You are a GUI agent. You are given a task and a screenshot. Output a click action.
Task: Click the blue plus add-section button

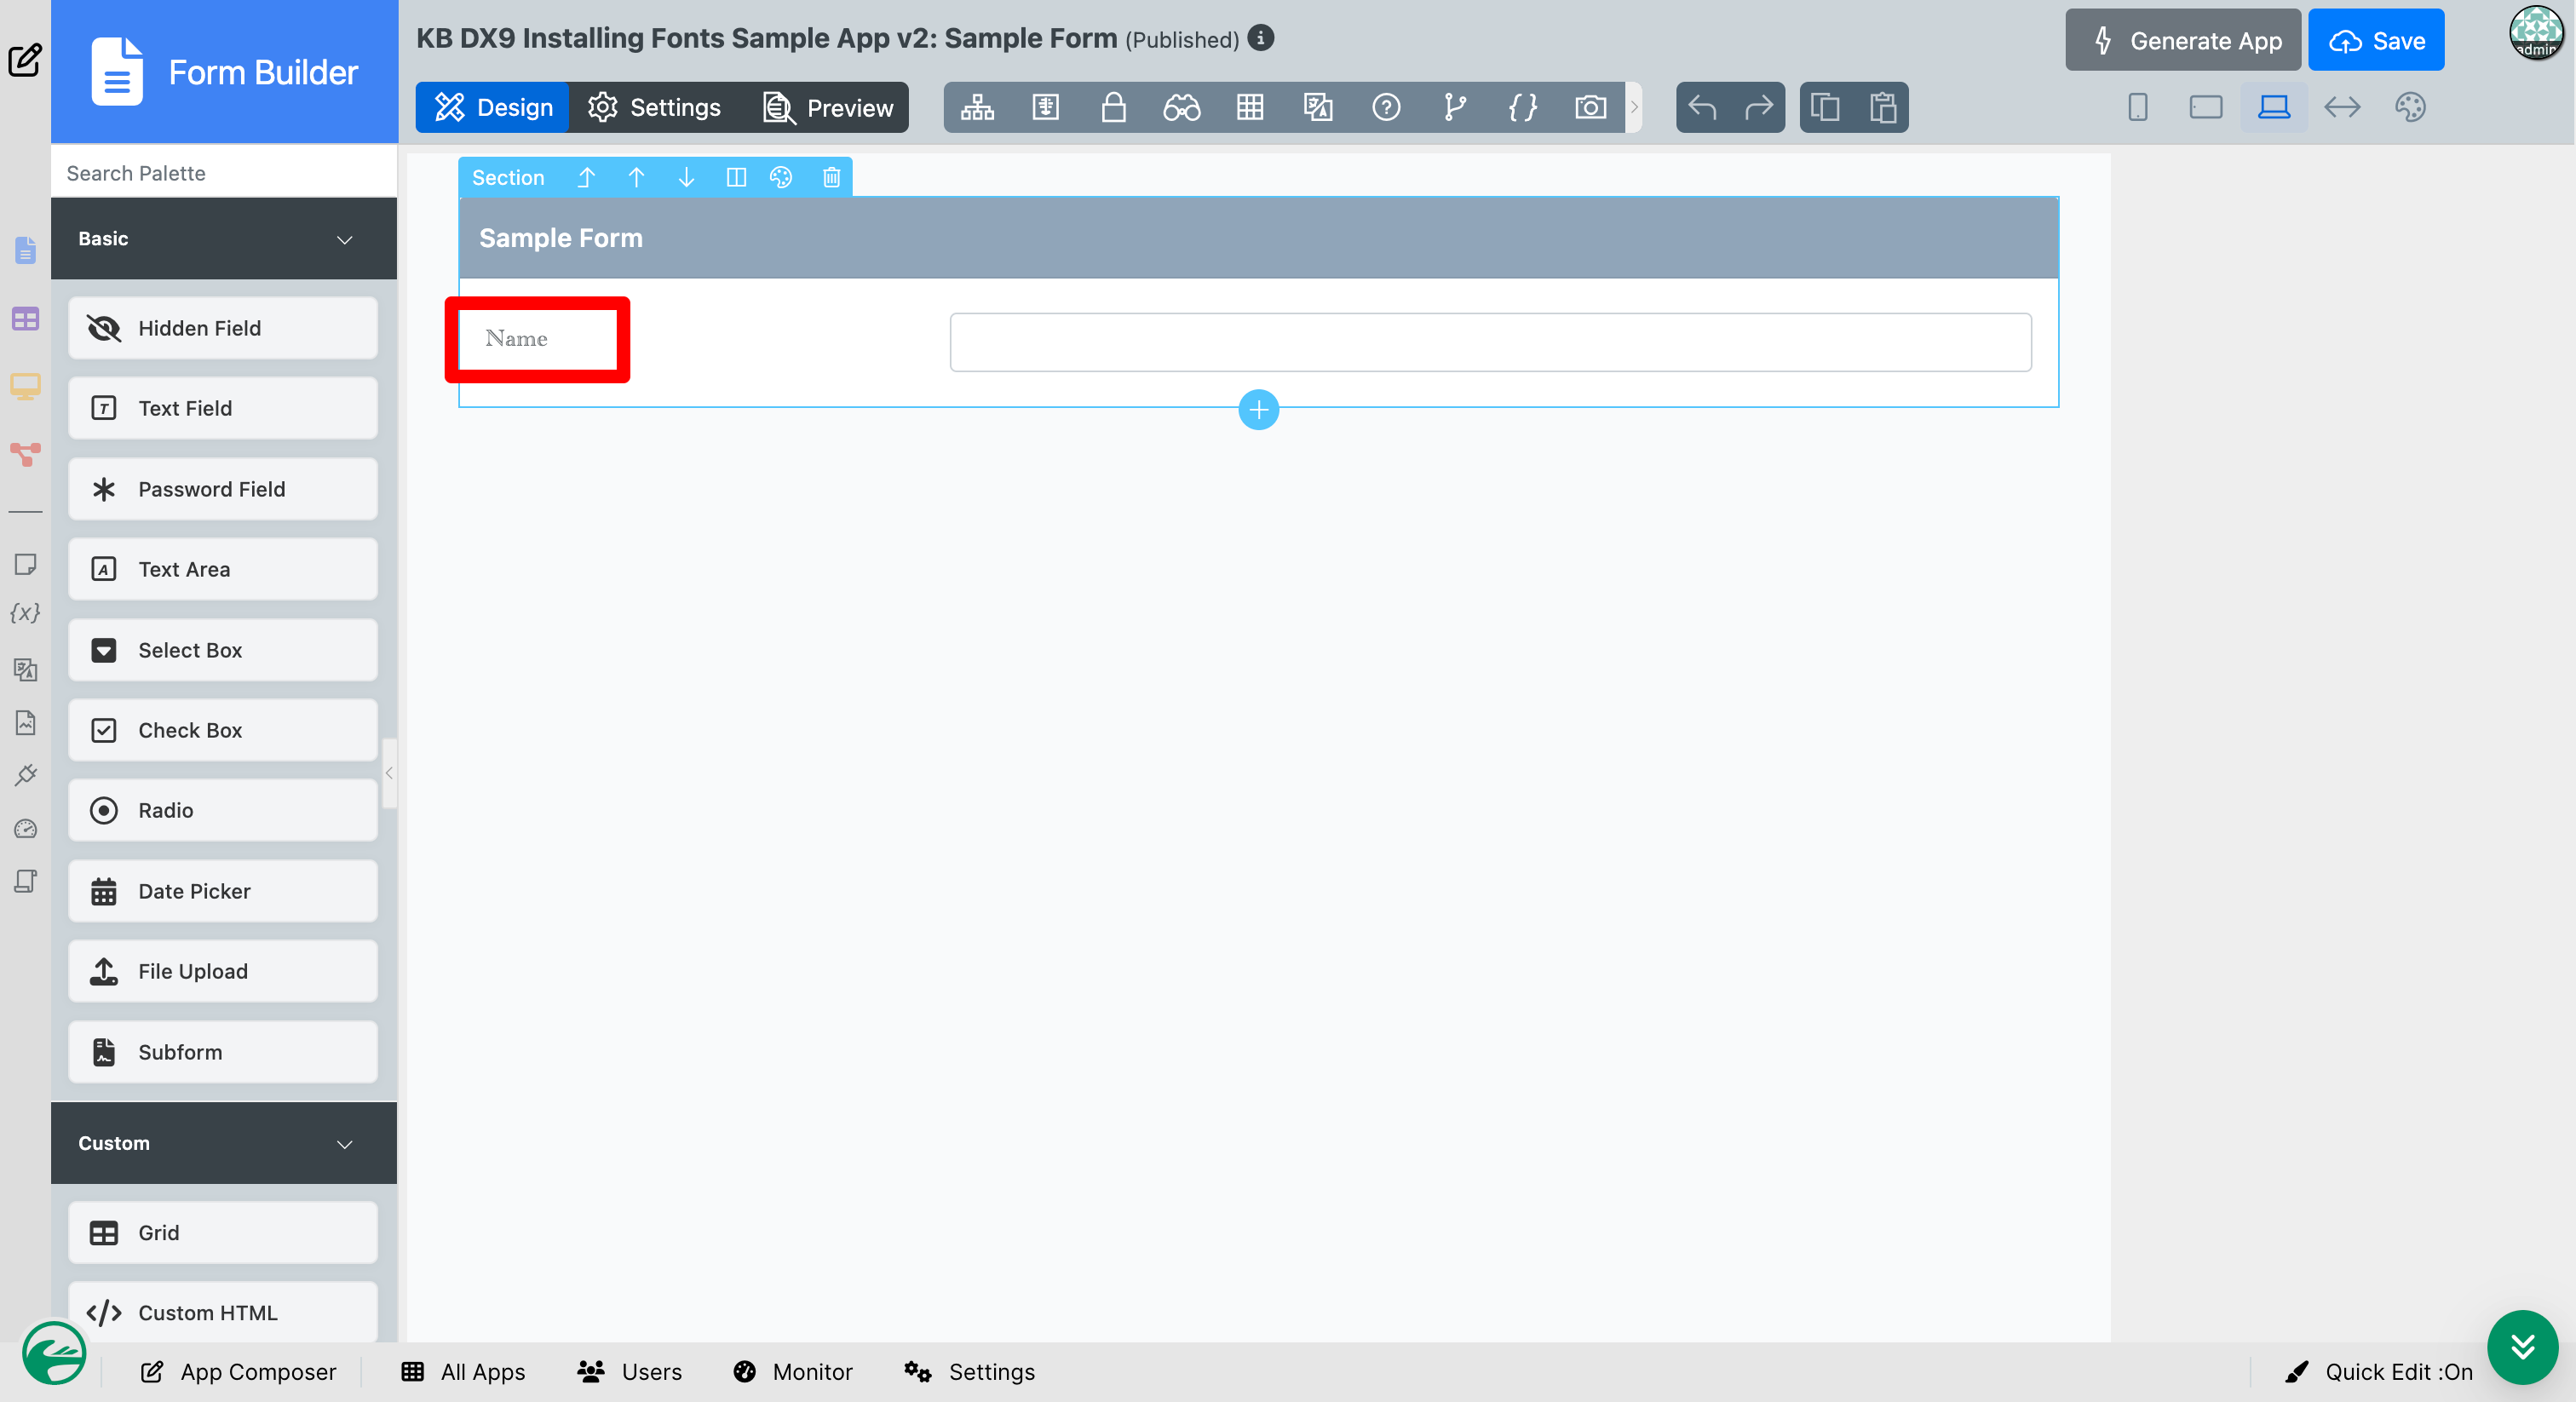click(x=1258, y=409)
